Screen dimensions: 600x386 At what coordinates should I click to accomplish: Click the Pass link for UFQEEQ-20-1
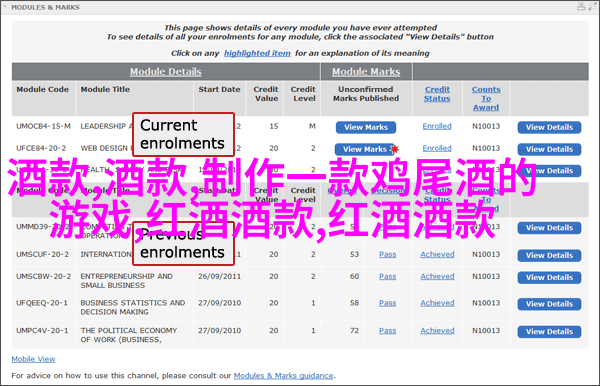[x=388, y=303]
